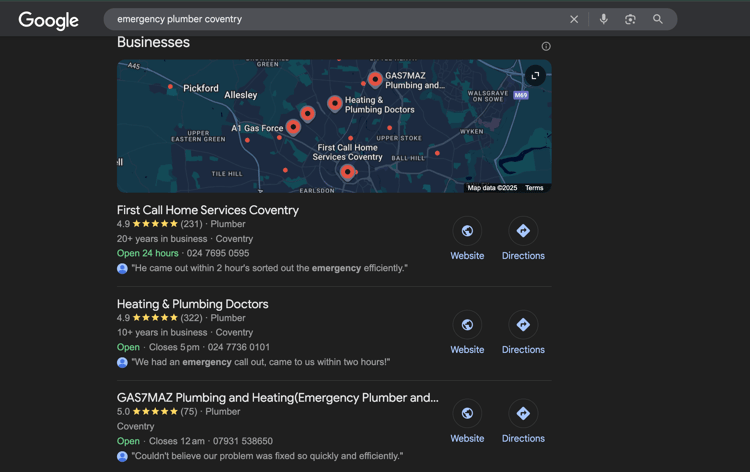This screenshot has width=750, height=472.
Task: Click reviewer avatar beside First Call review
Action: (122, 268)
